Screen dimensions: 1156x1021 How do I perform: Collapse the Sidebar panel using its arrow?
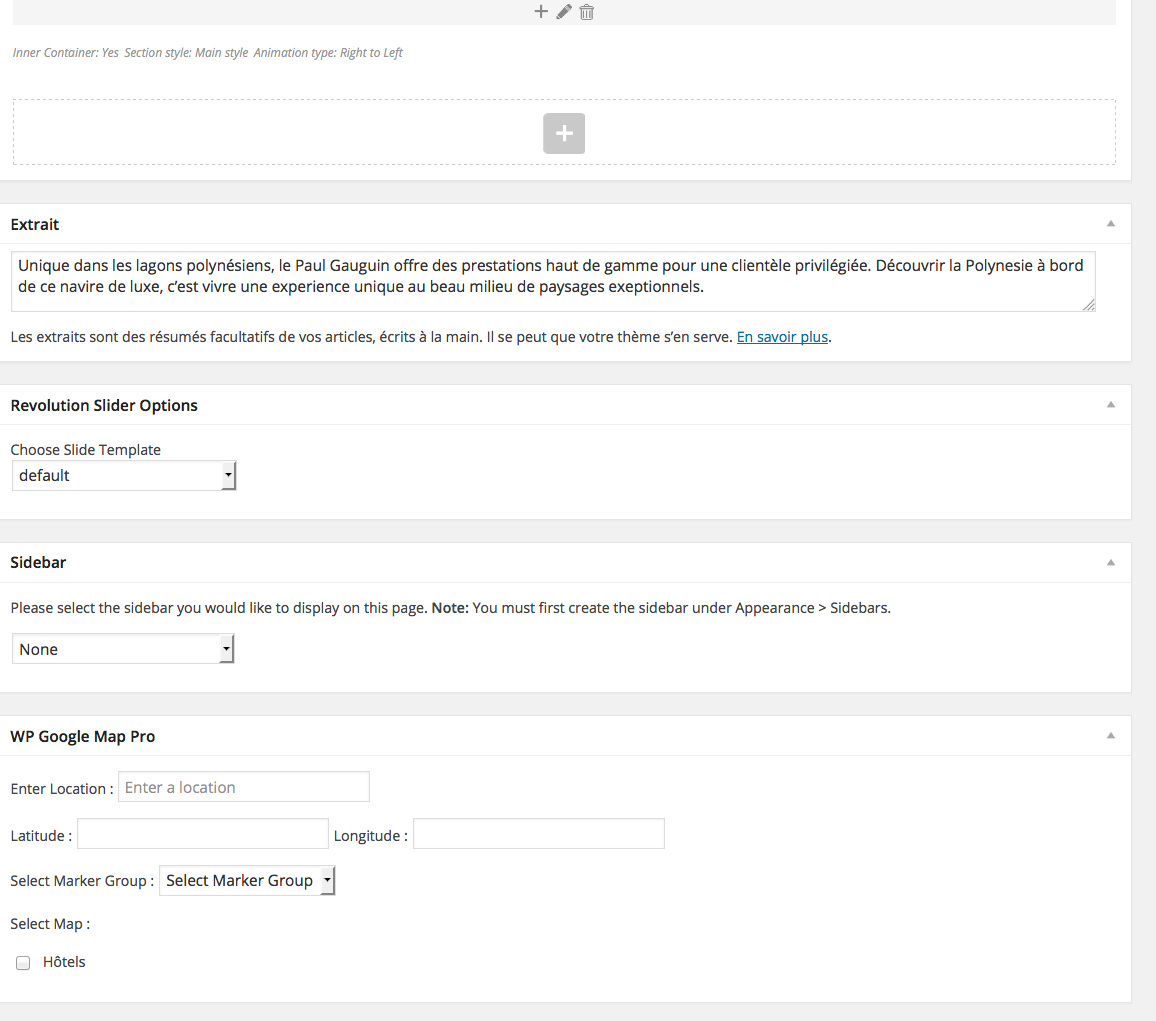1110,563
